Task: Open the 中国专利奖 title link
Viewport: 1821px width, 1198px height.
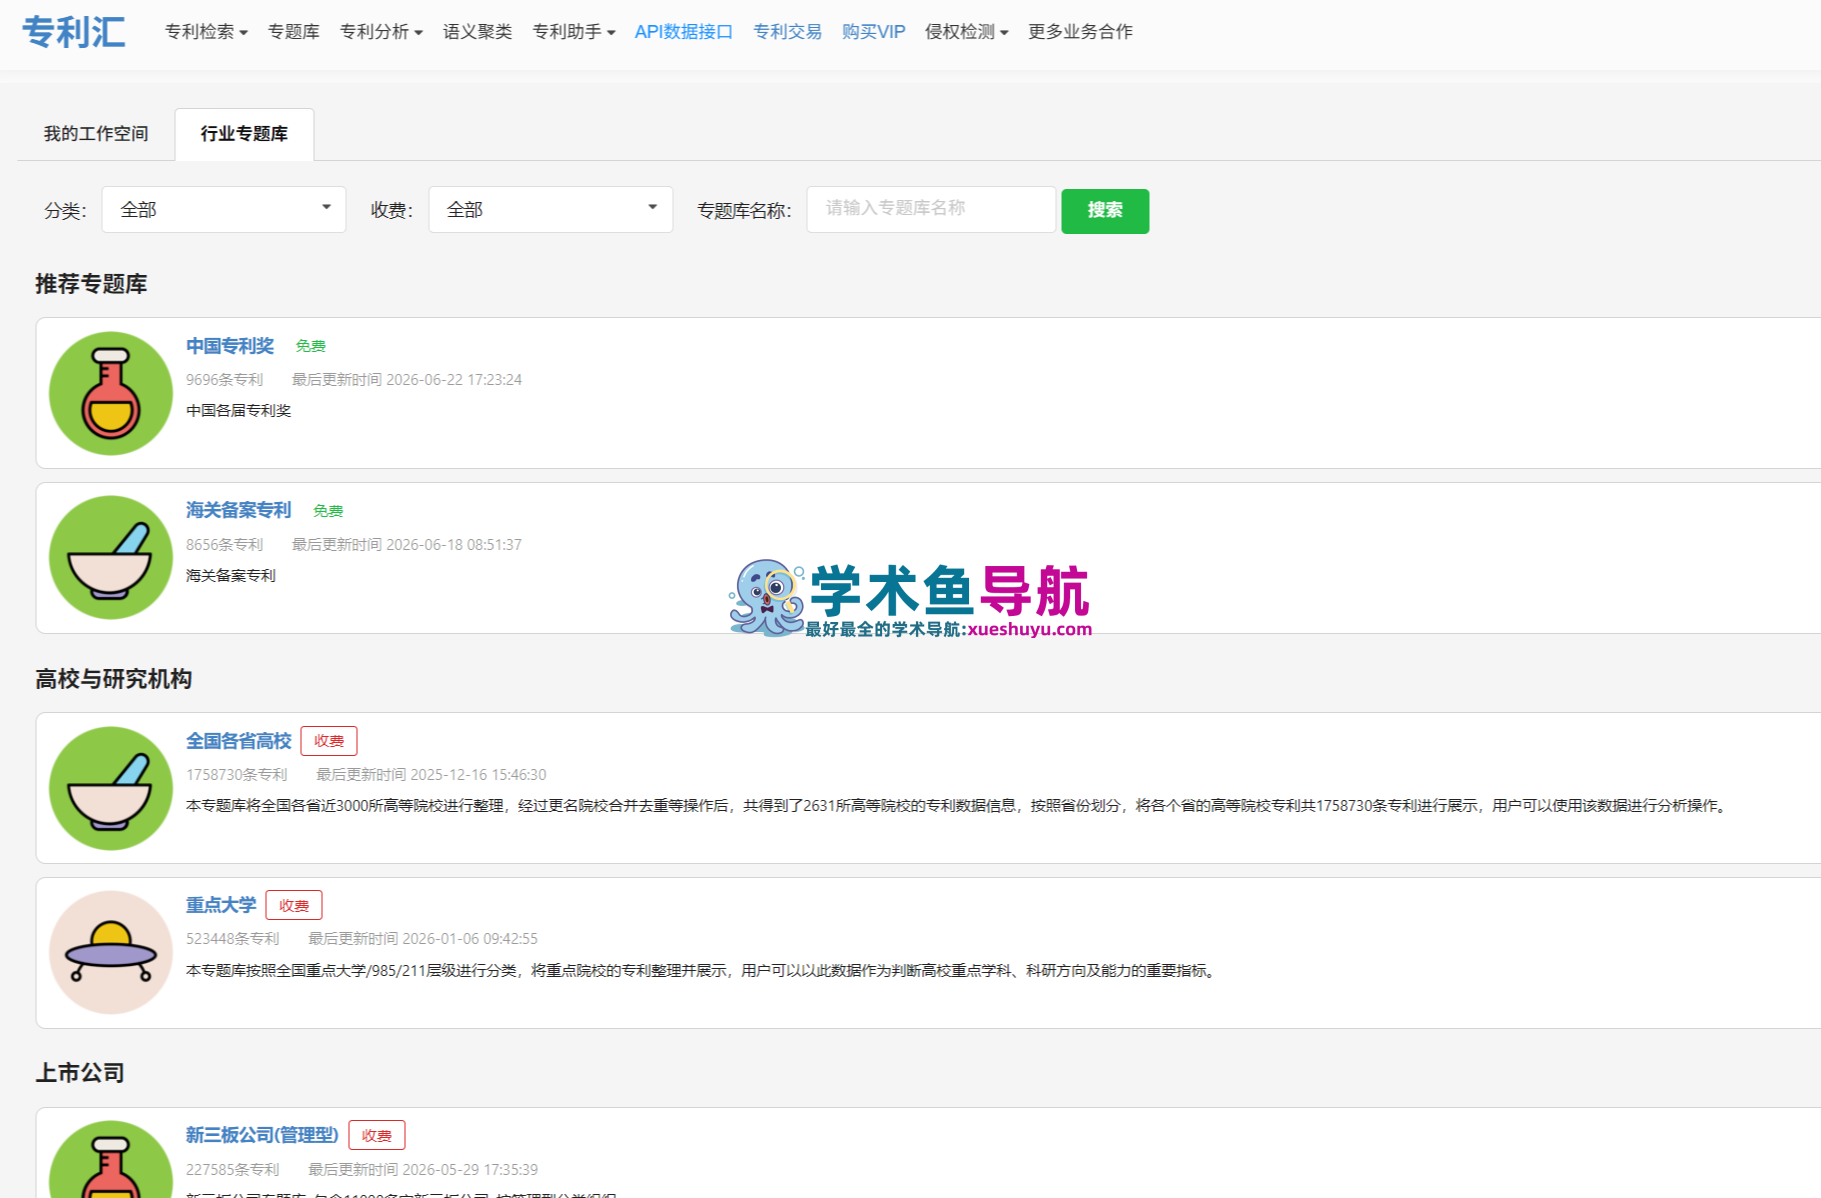Action: click(230, 346)
